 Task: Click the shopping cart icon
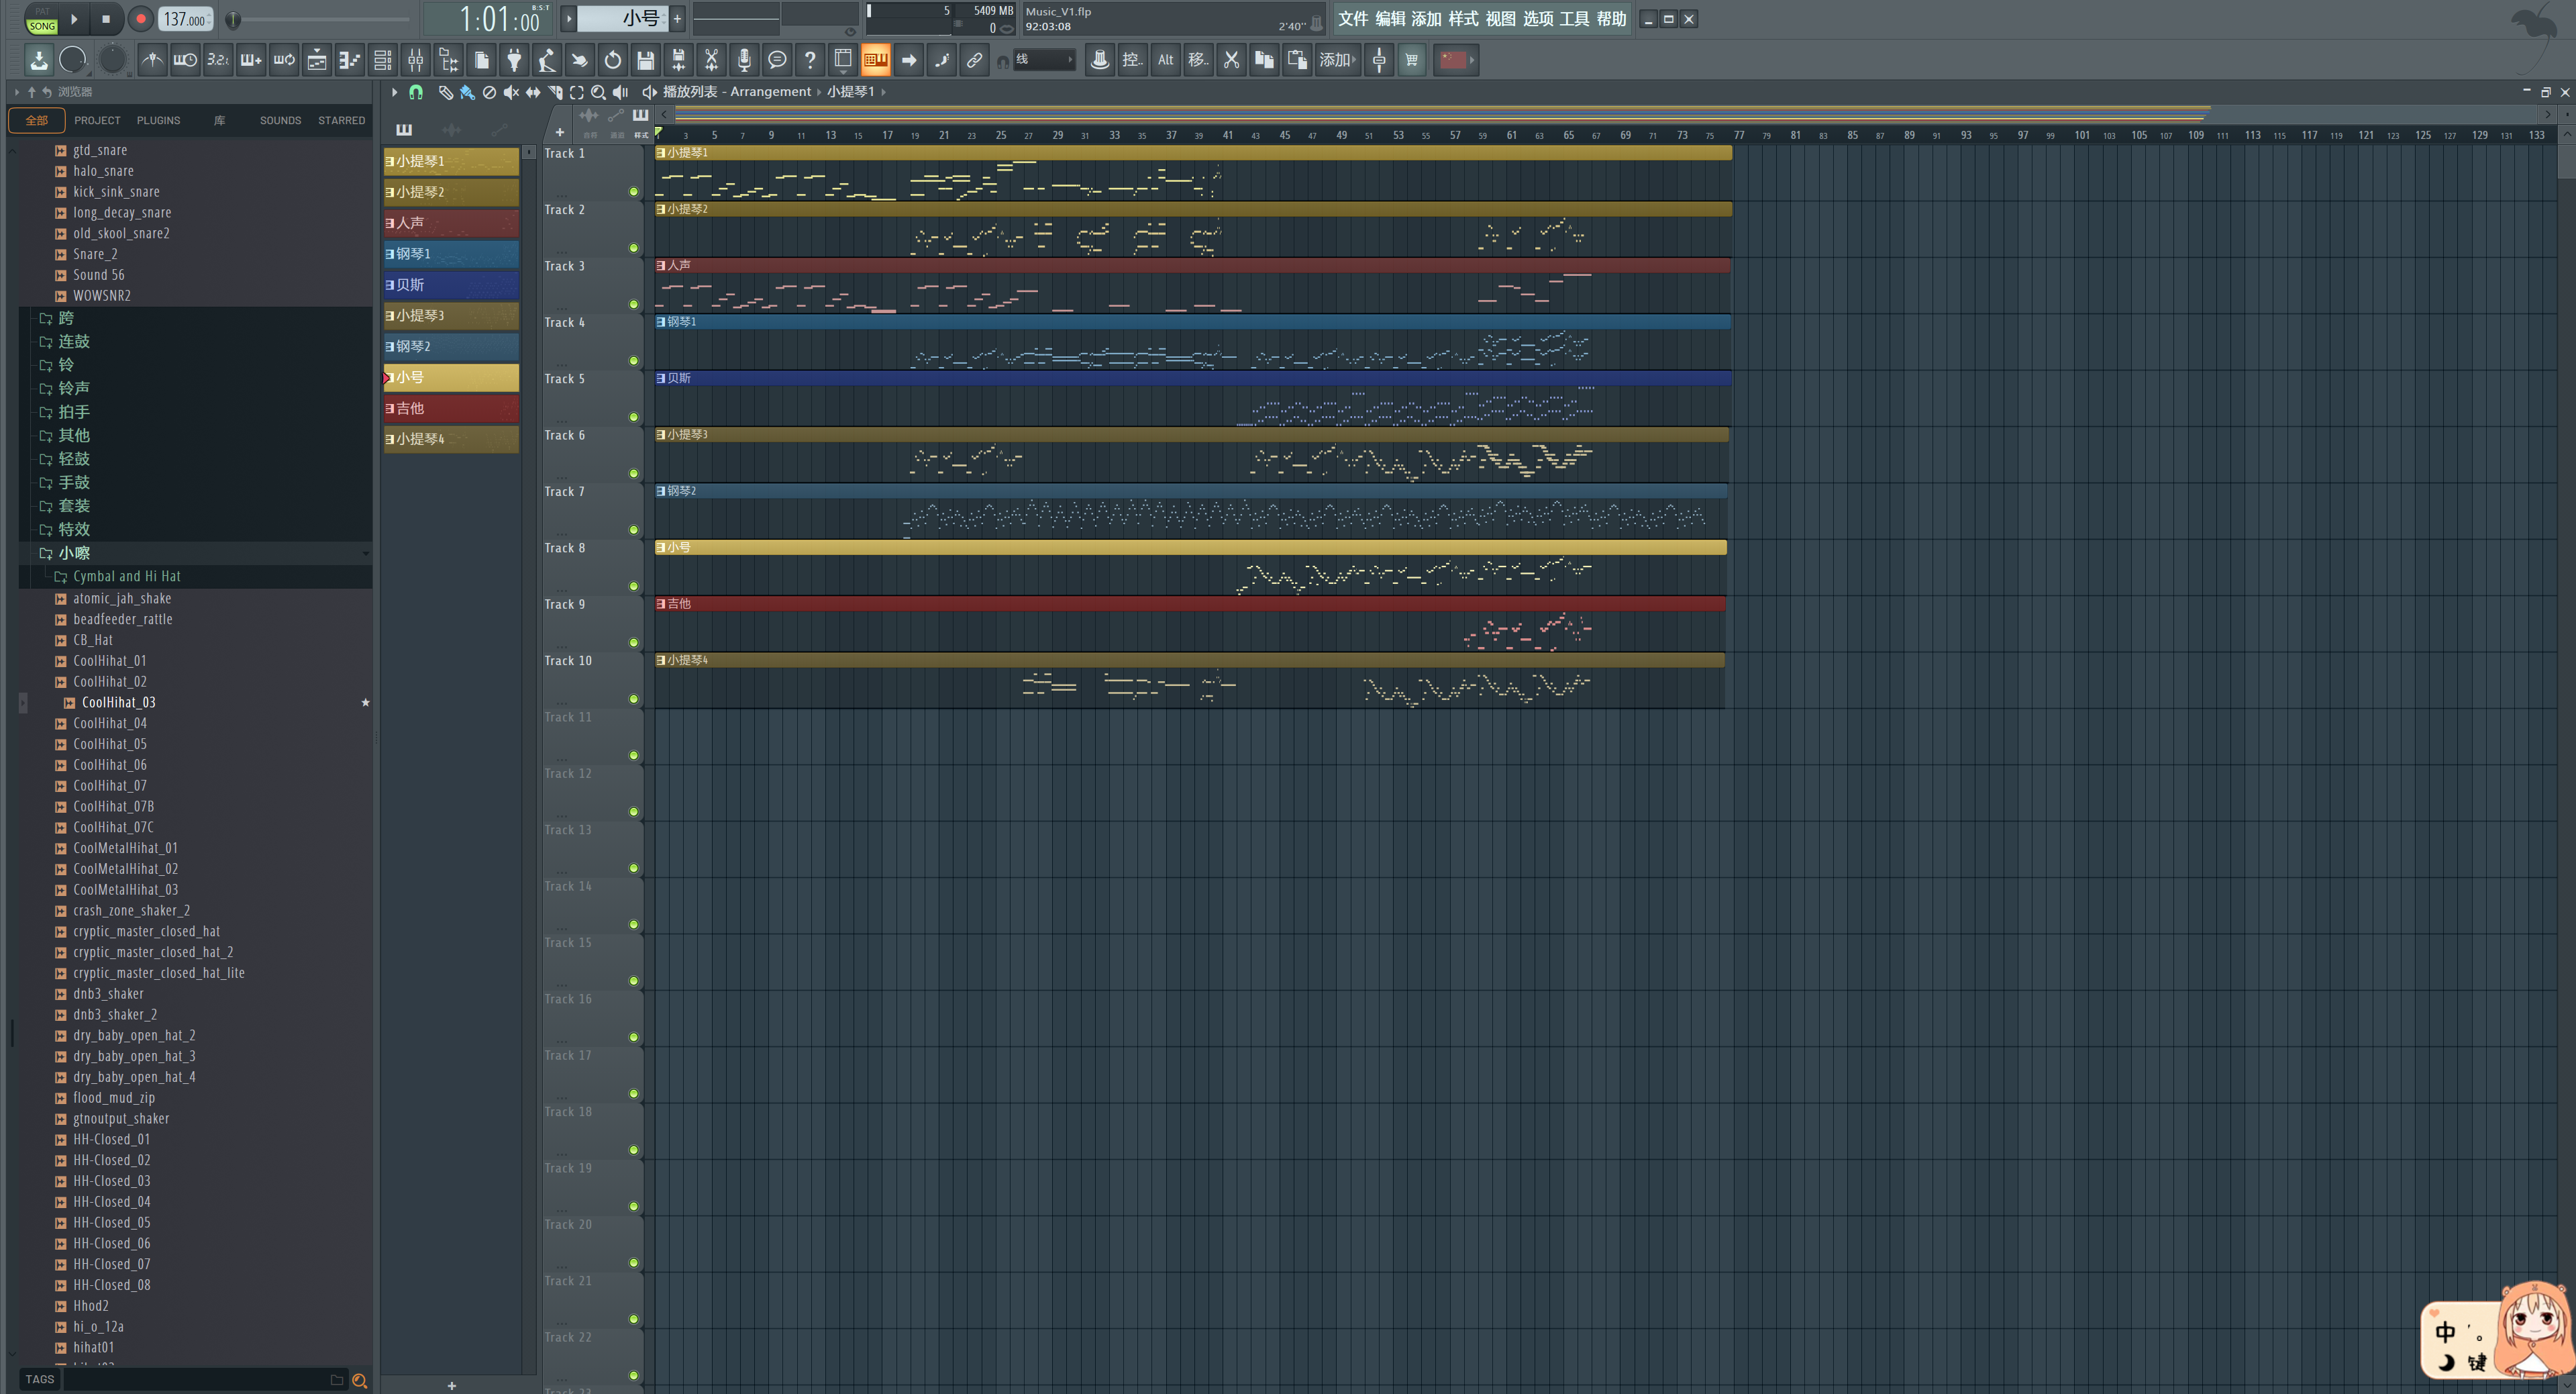[x=1412, y=60]
